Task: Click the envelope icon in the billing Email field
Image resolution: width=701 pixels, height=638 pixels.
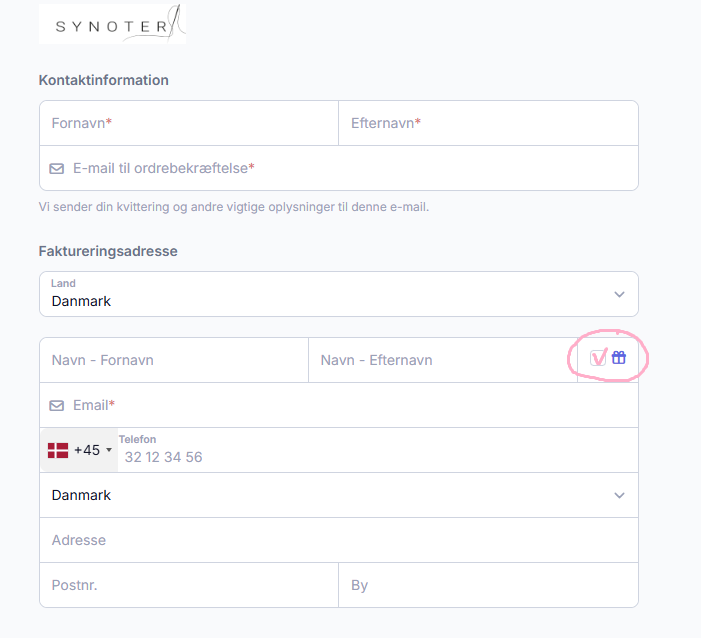Action: pos(57,405)
